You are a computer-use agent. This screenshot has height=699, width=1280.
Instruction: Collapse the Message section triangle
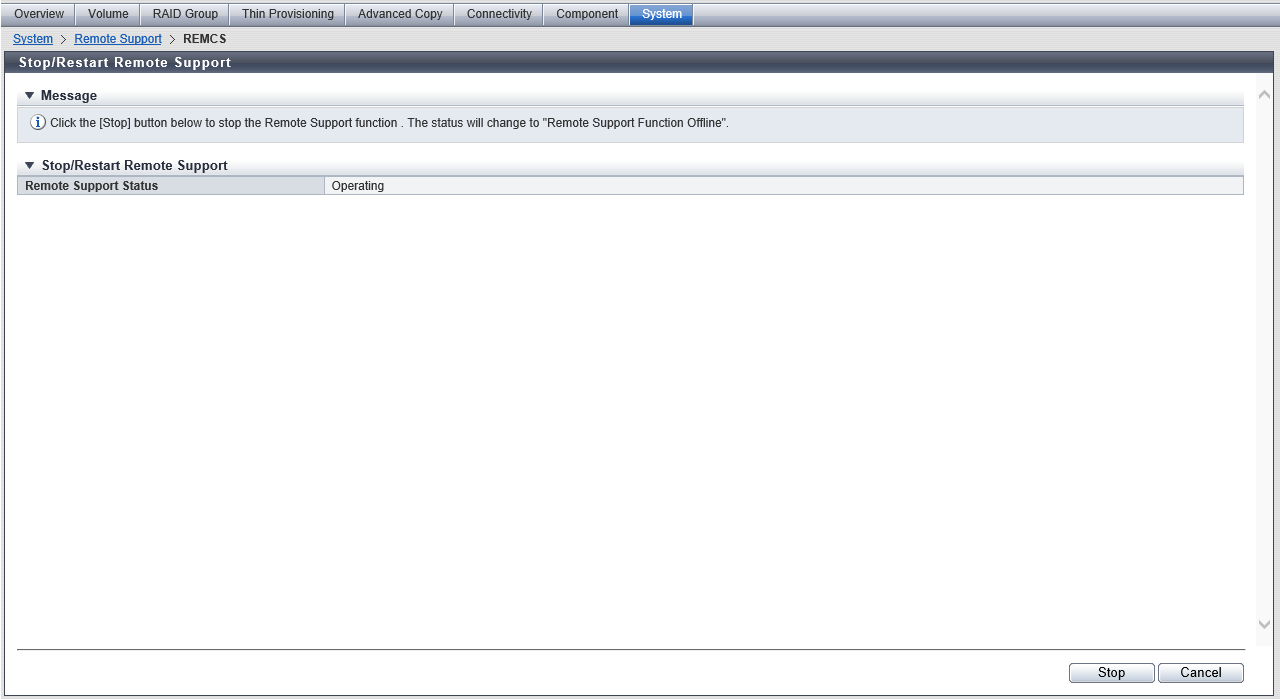click(30, 96)
